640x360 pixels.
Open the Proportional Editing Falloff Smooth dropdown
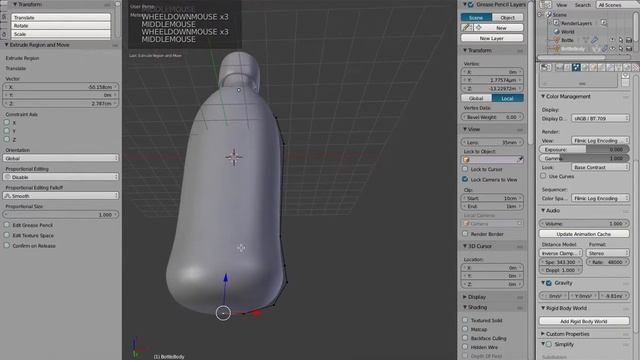pos(60,196)
